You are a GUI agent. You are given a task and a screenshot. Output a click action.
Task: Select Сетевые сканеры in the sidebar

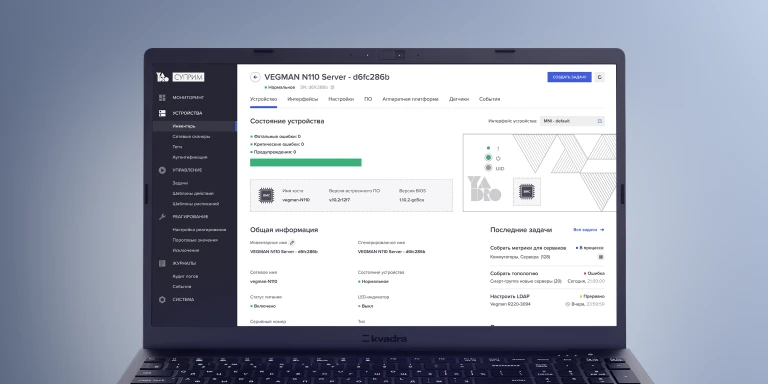click(191, 137)
